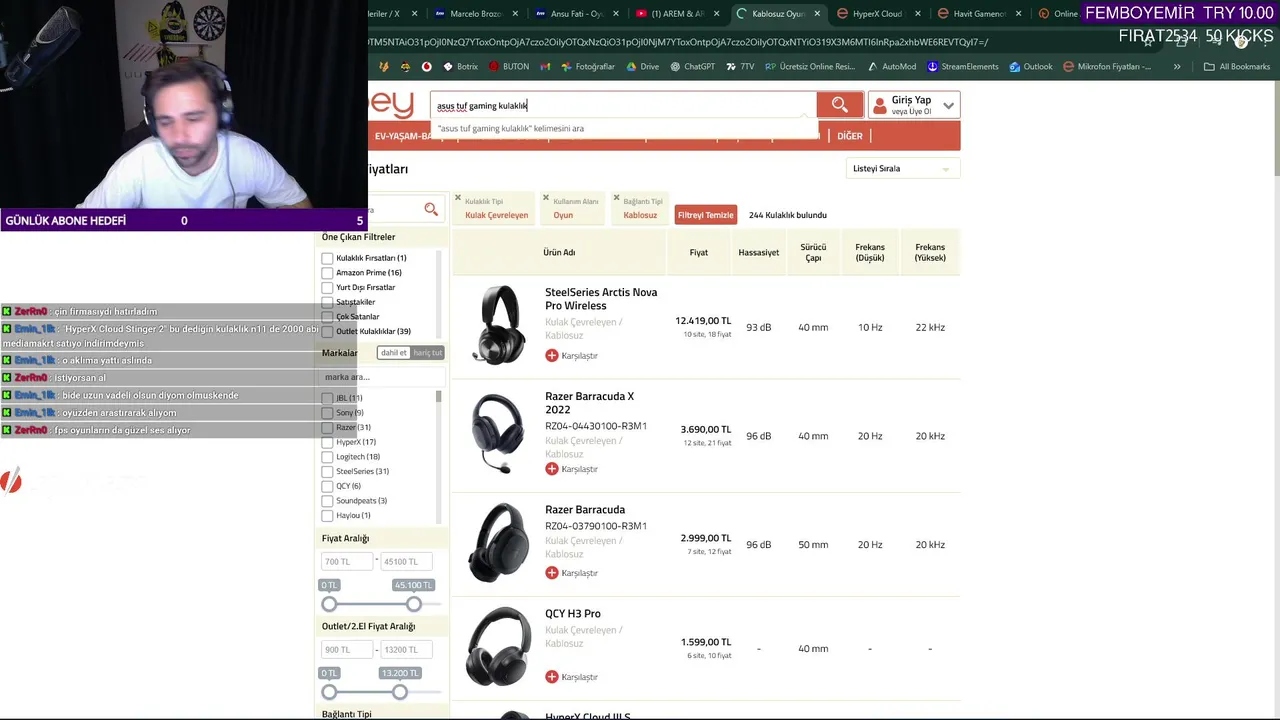
Task: Open the Listeyi Sırala sort dropdown
Action: coord(903,169)
